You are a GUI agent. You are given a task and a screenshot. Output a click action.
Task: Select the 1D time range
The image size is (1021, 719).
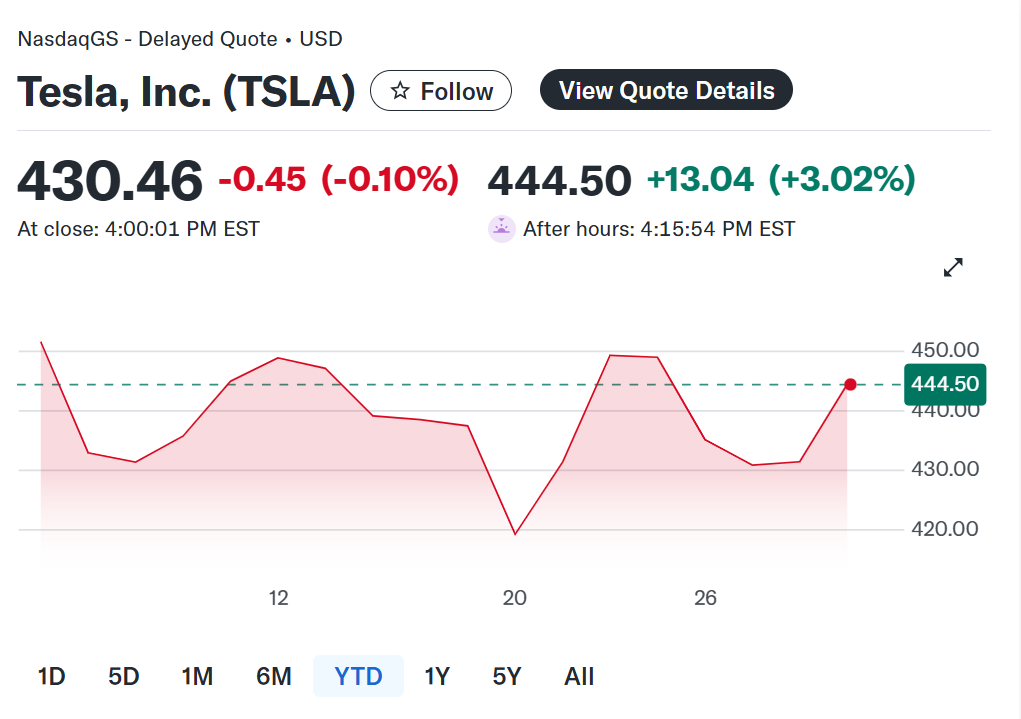coord(51,677)
